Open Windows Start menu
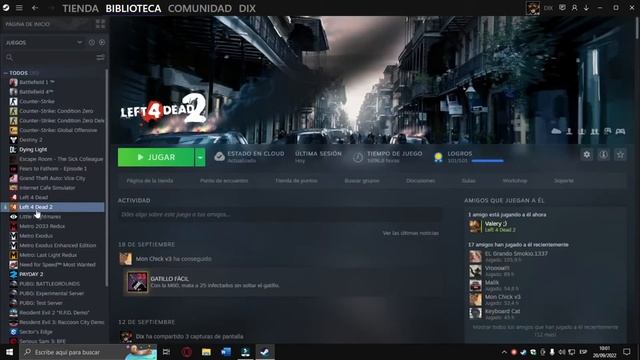 tap(9, 352)
